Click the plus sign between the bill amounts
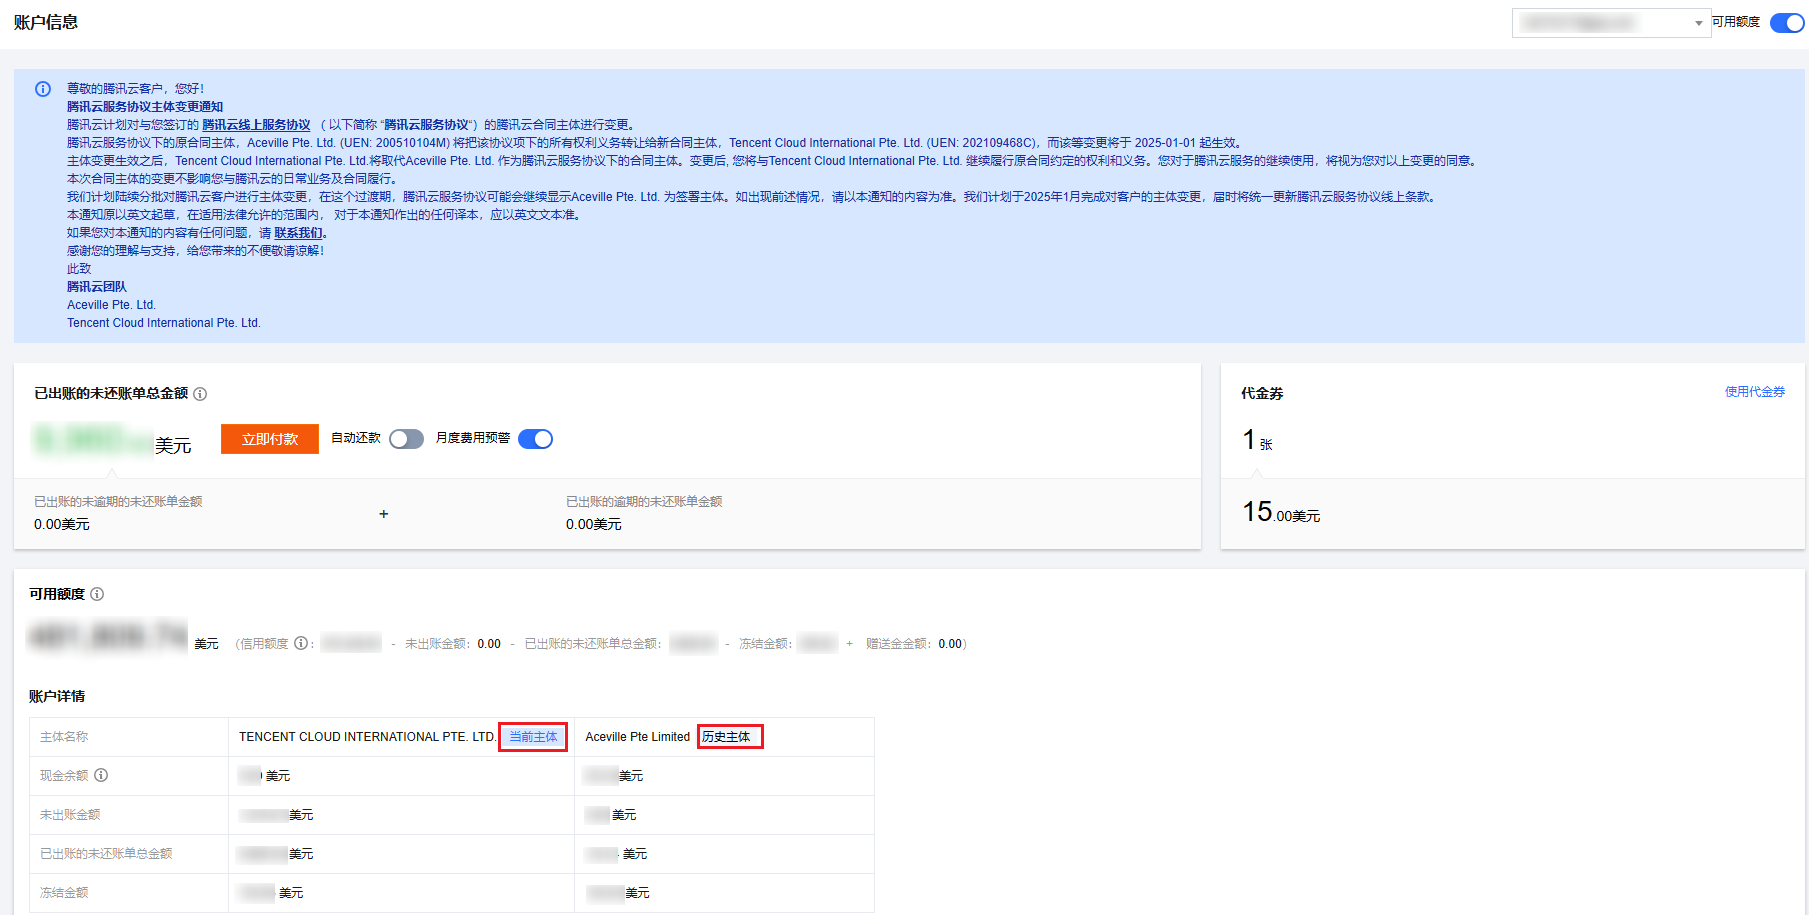Image resolution: width=1809 pixels, height=915 pixels. (384, 514)
